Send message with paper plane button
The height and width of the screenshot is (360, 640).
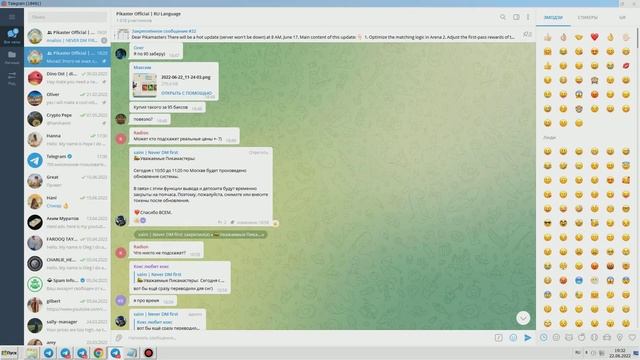(528, 338)
